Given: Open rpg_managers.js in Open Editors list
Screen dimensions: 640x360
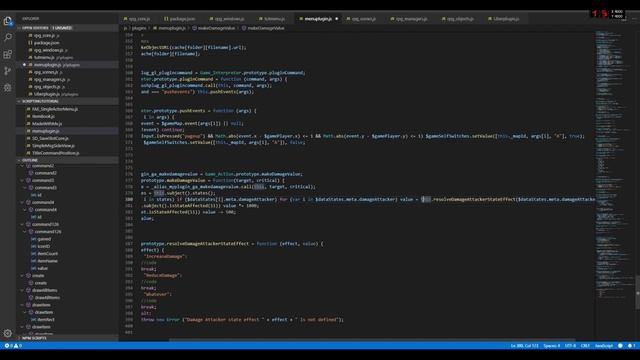Looking at the screenshot, I should point(67,80).
